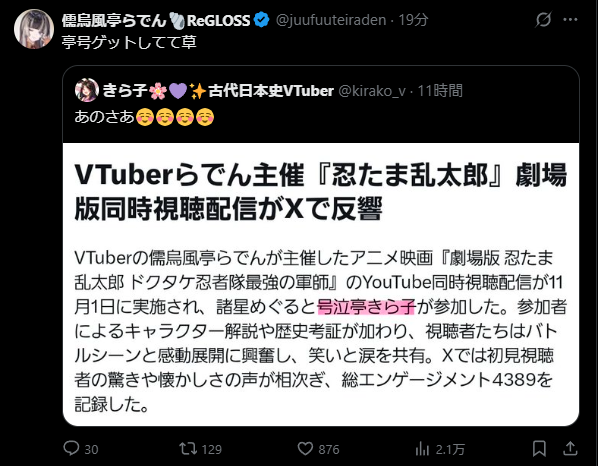The width and height of the screenshot is (598, 466).
Task: Click the blue verified badge
Action: tap(262, 19)
